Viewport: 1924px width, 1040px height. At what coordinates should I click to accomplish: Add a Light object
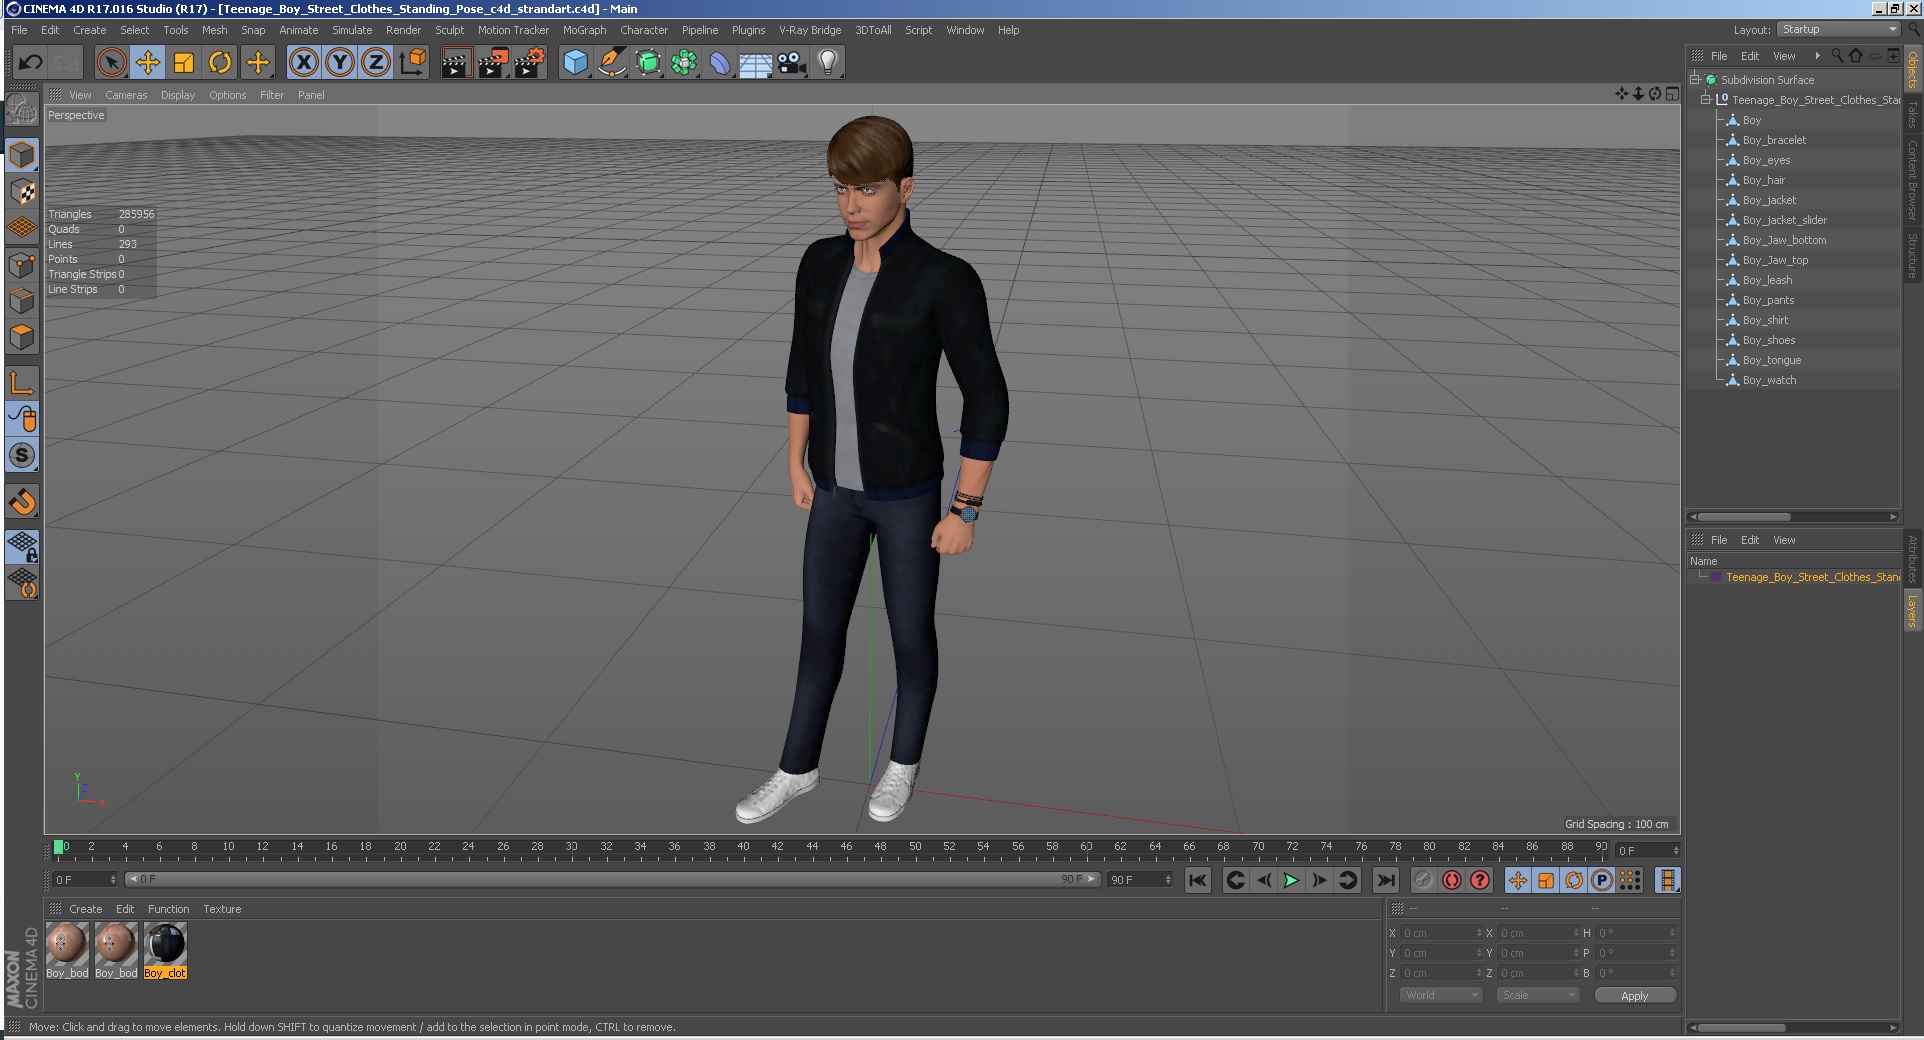tap(828, 63)
